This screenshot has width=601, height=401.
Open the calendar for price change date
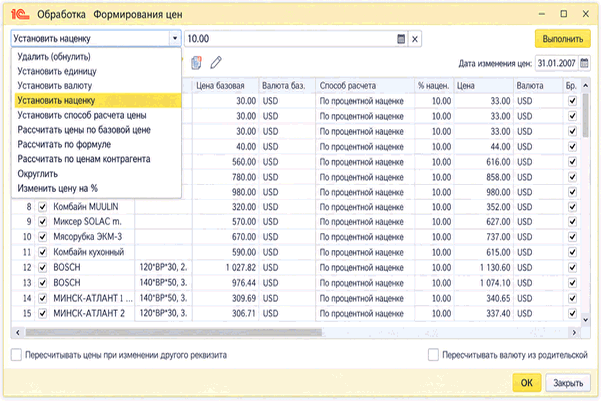(585, 63)
